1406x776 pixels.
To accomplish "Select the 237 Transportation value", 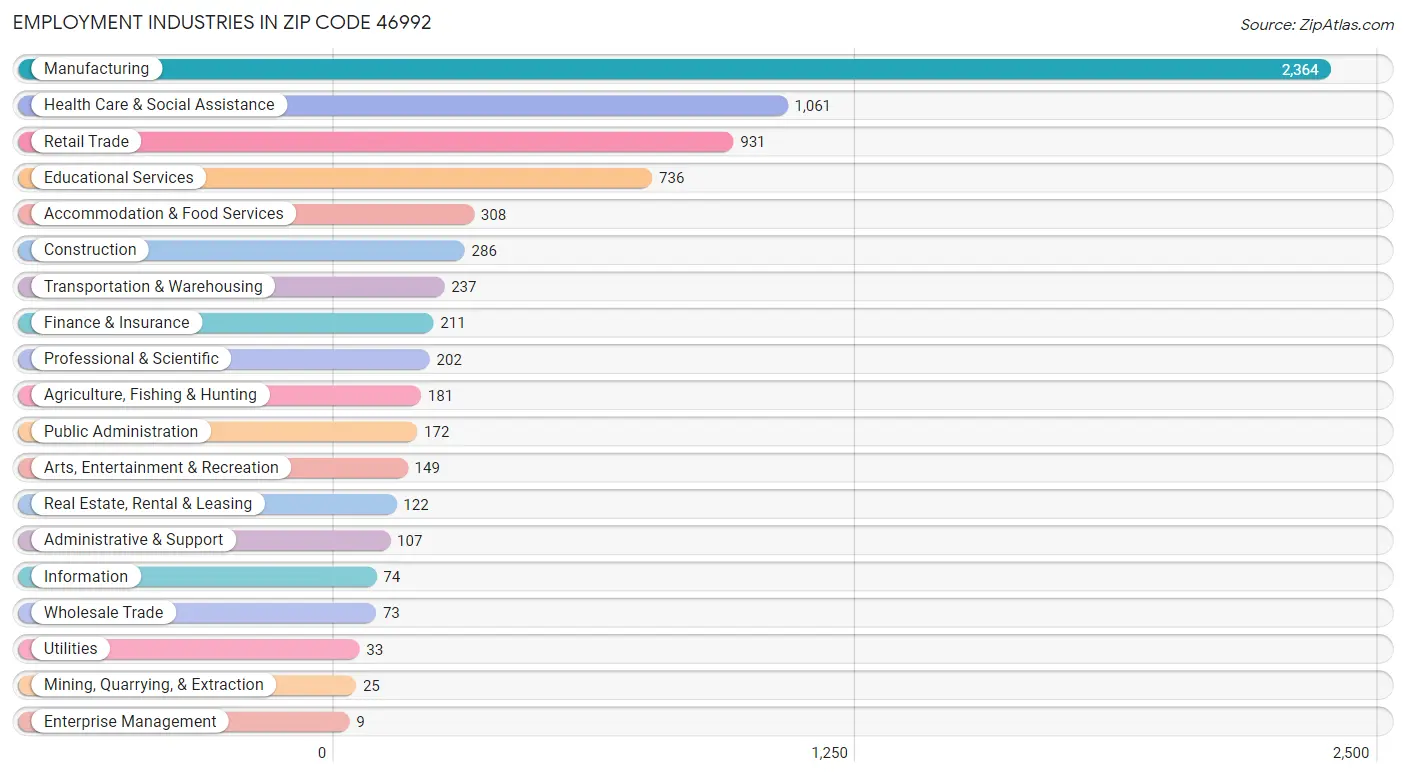I will point(463,287).
